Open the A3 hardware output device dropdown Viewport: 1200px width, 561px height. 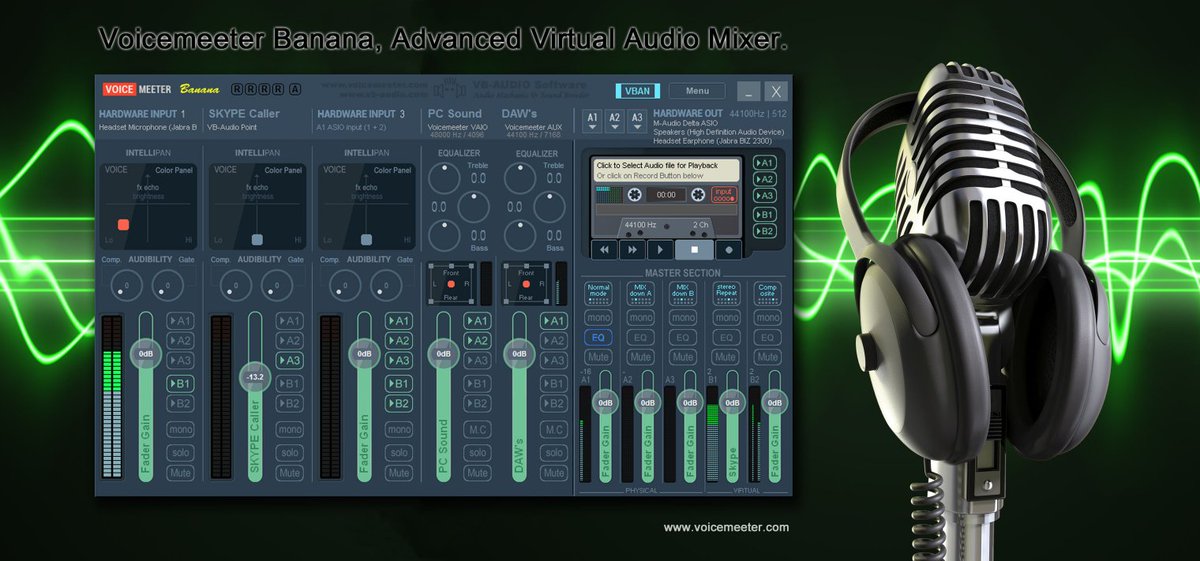[x=636, y=121]
